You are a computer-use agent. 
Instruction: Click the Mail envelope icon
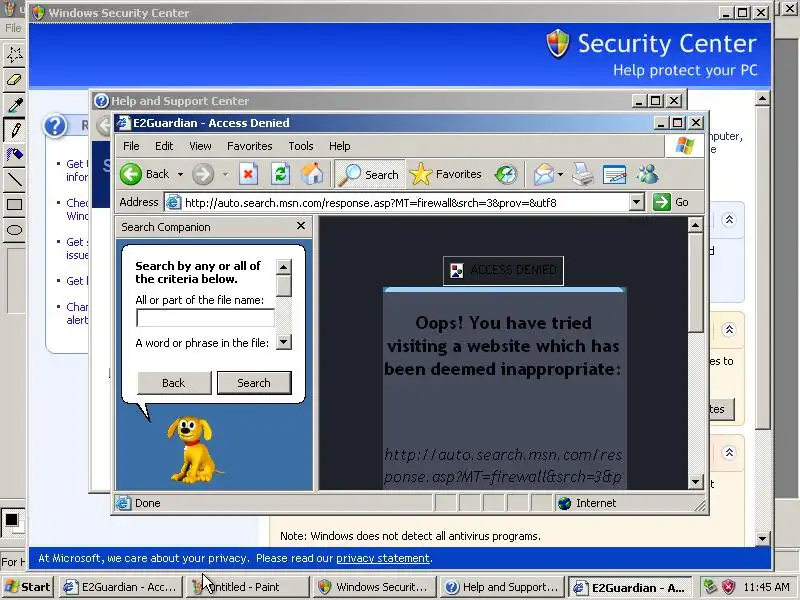(543, 174)
